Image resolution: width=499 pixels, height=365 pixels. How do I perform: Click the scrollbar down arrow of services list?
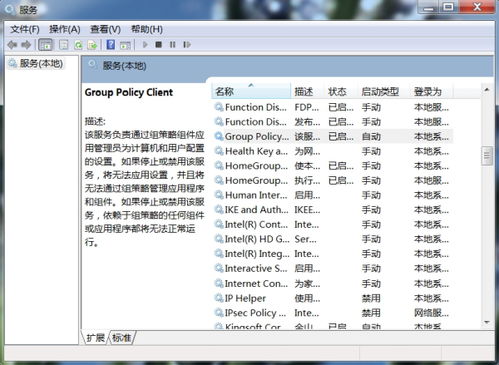[487, 322]
